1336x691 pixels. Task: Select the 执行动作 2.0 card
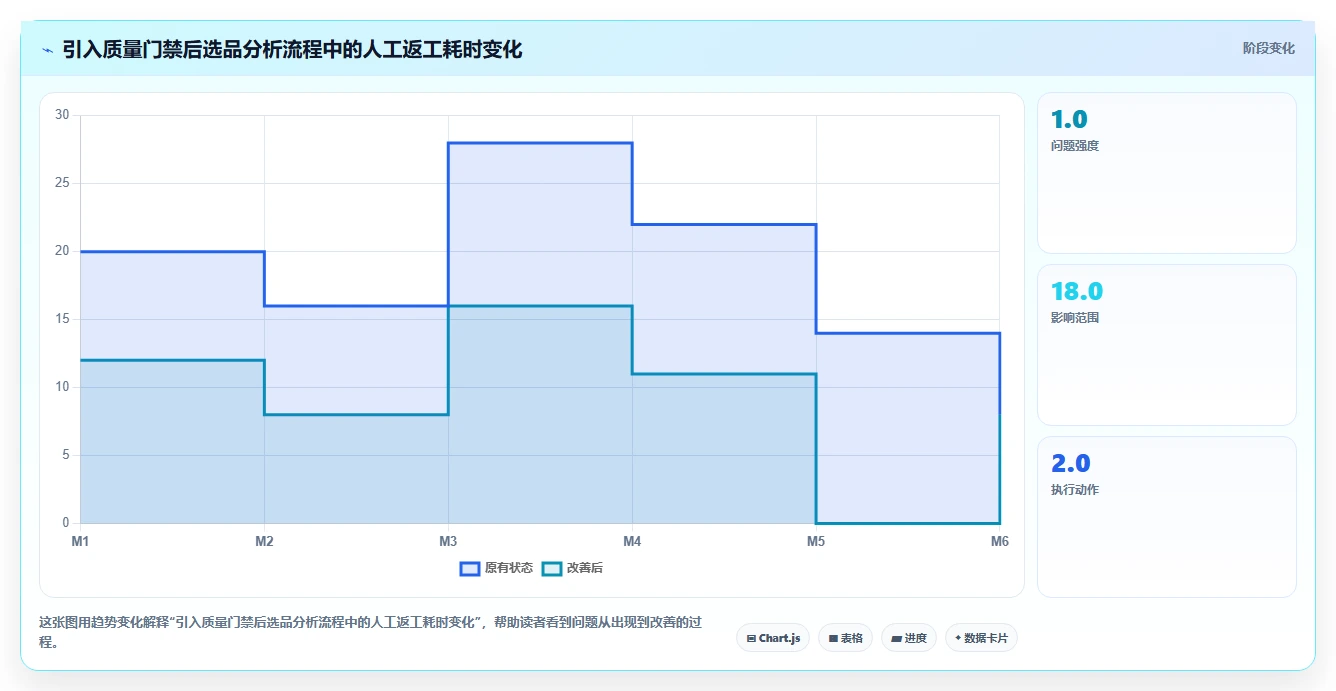[1167, 517]
